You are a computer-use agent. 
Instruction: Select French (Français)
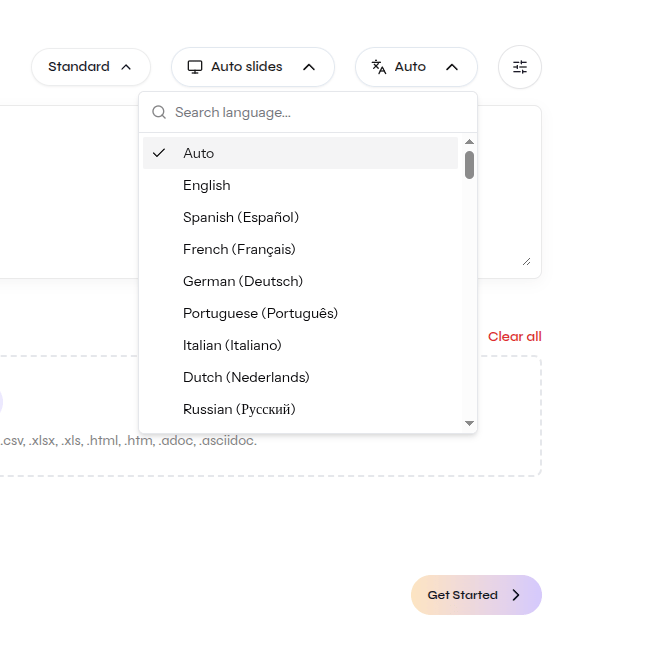point(300,249)
